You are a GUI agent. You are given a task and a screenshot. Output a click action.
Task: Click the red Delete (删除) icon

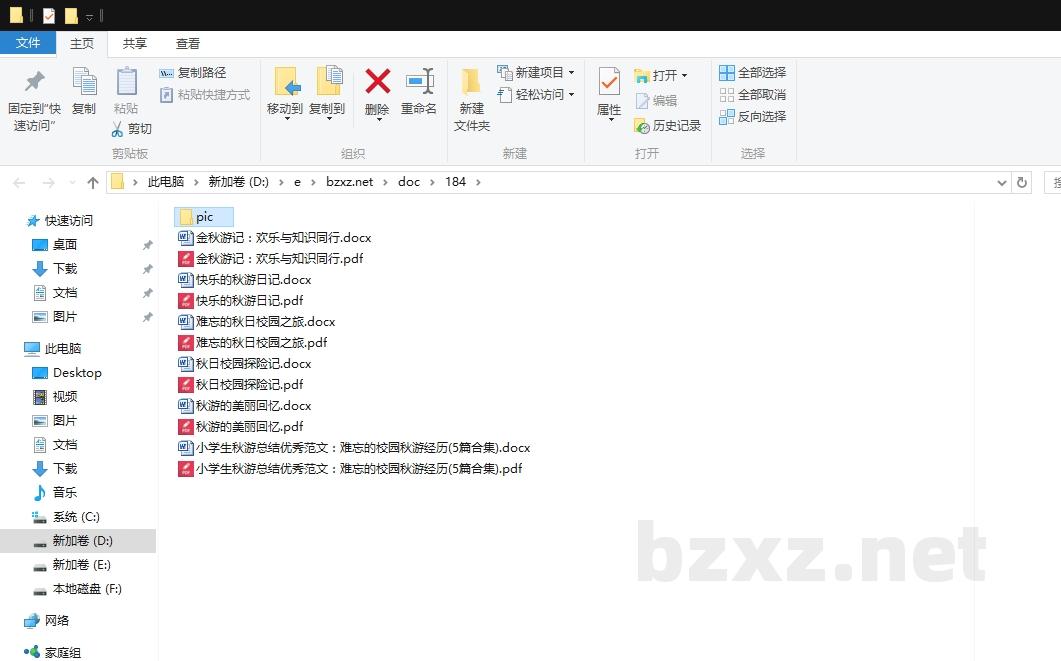(x=377, y=82)
